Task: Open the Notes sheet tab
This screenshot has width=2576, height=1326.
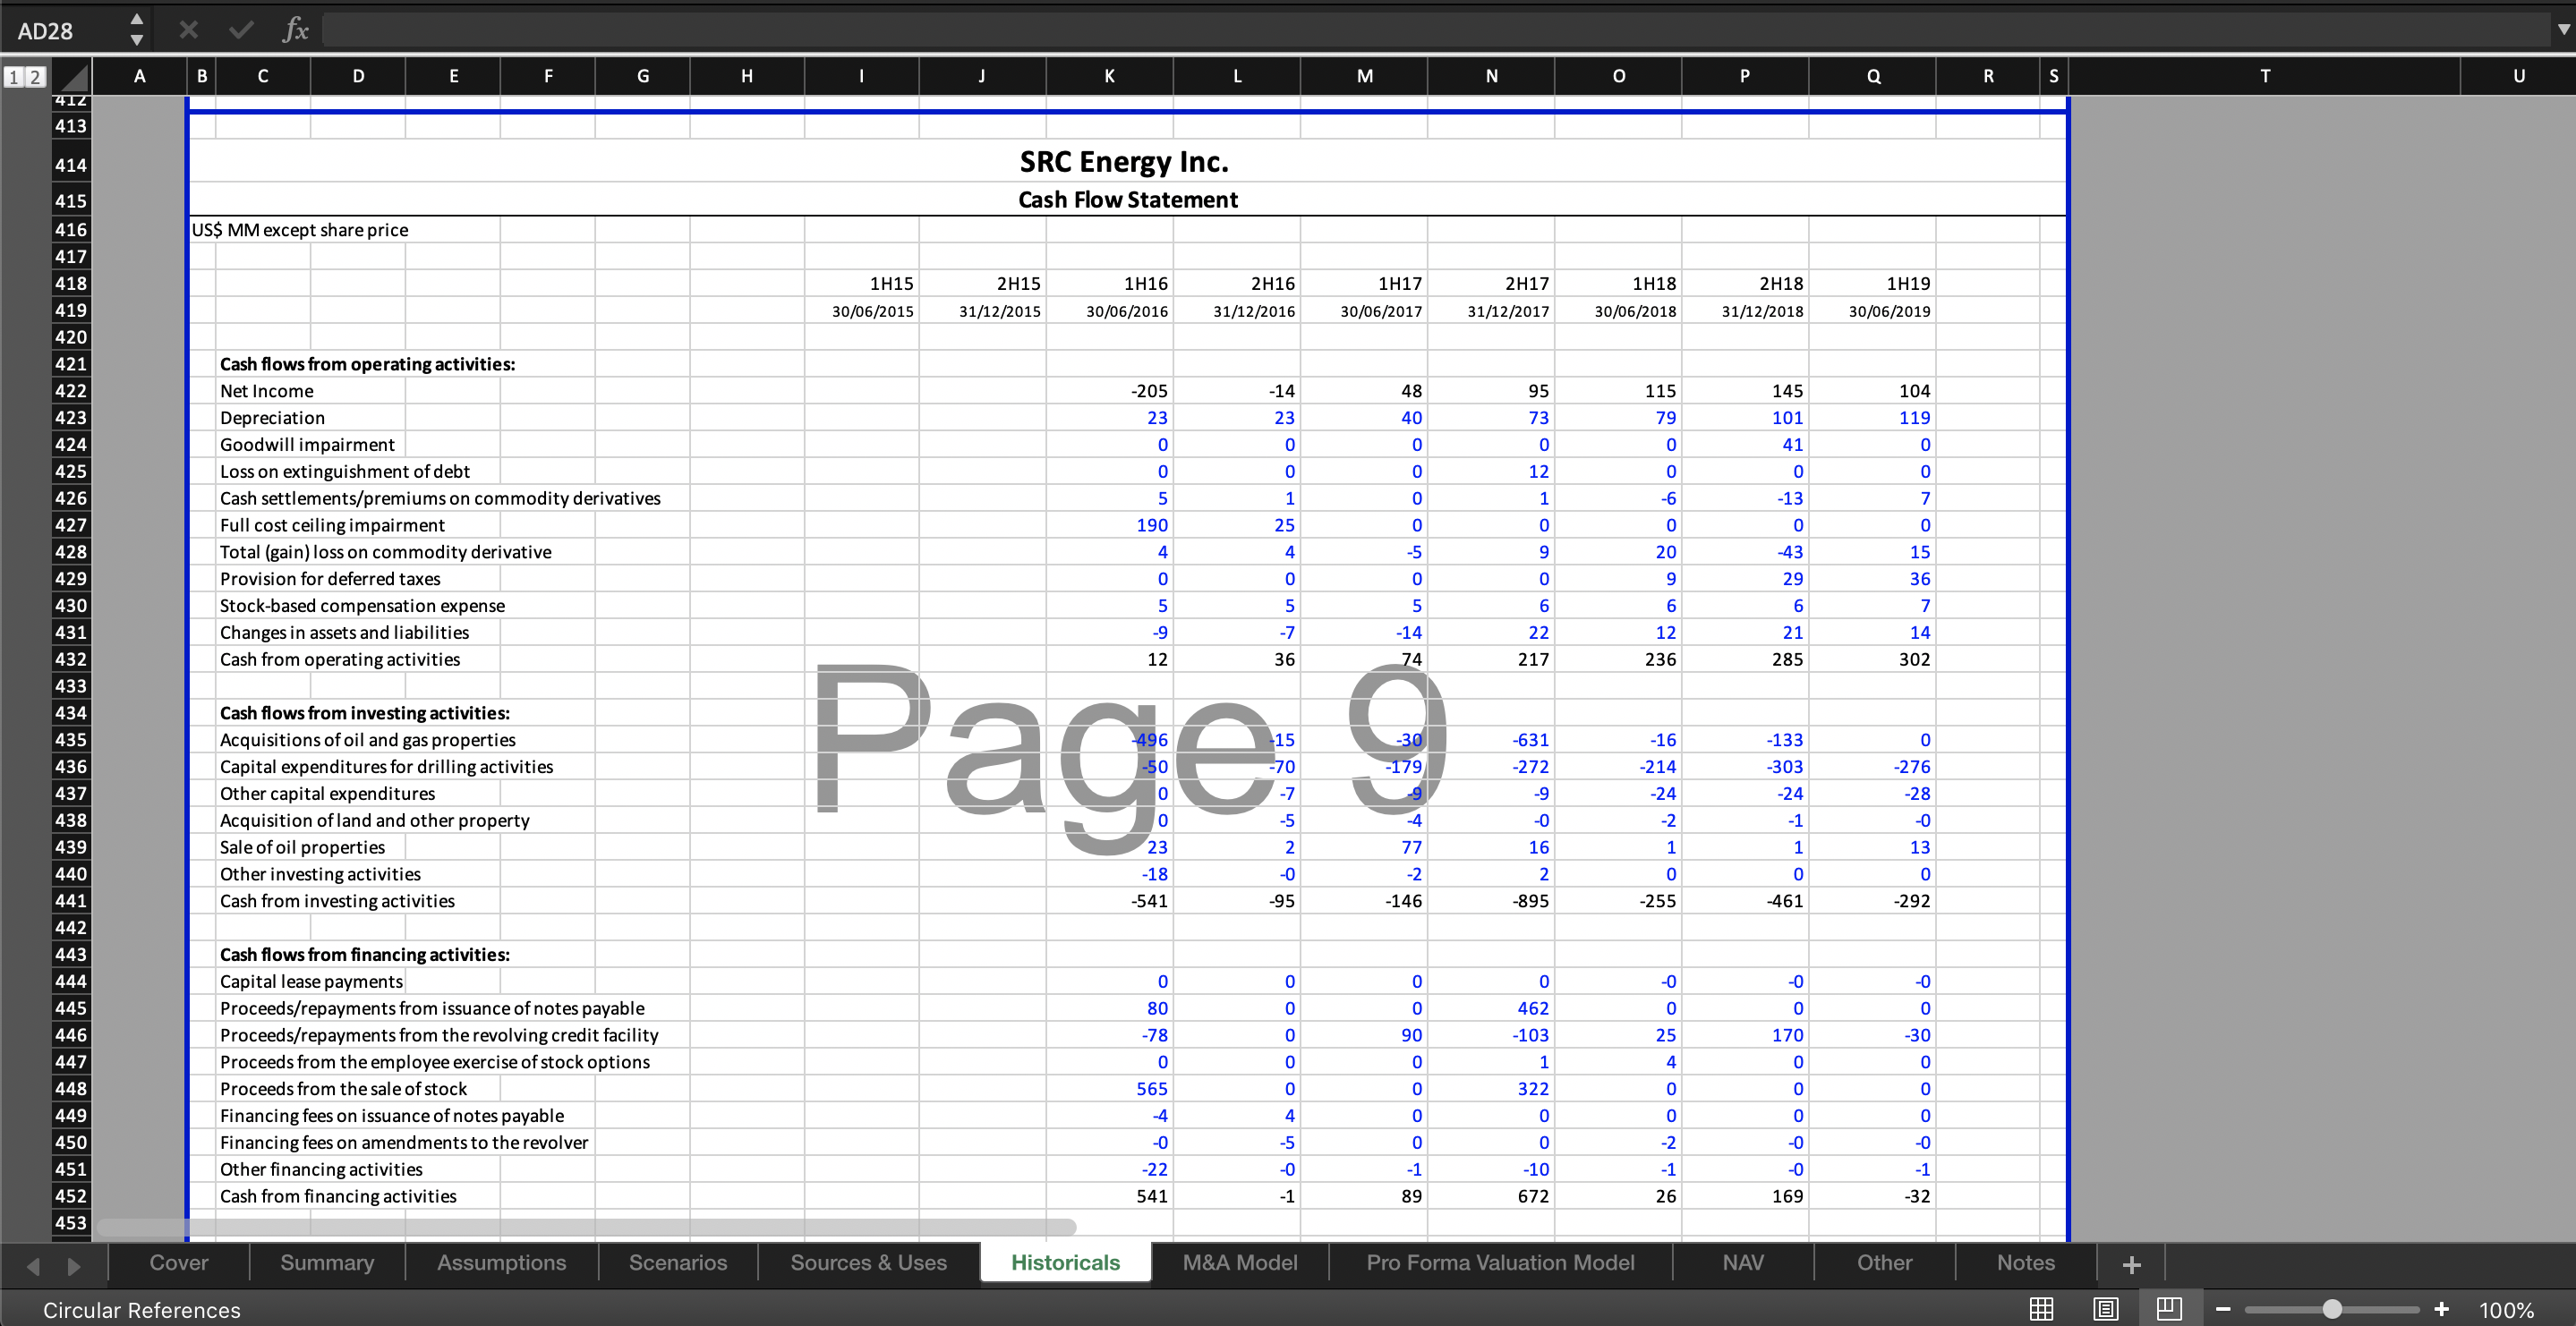Action: pyautogui.click(x=2025, y=1262)
